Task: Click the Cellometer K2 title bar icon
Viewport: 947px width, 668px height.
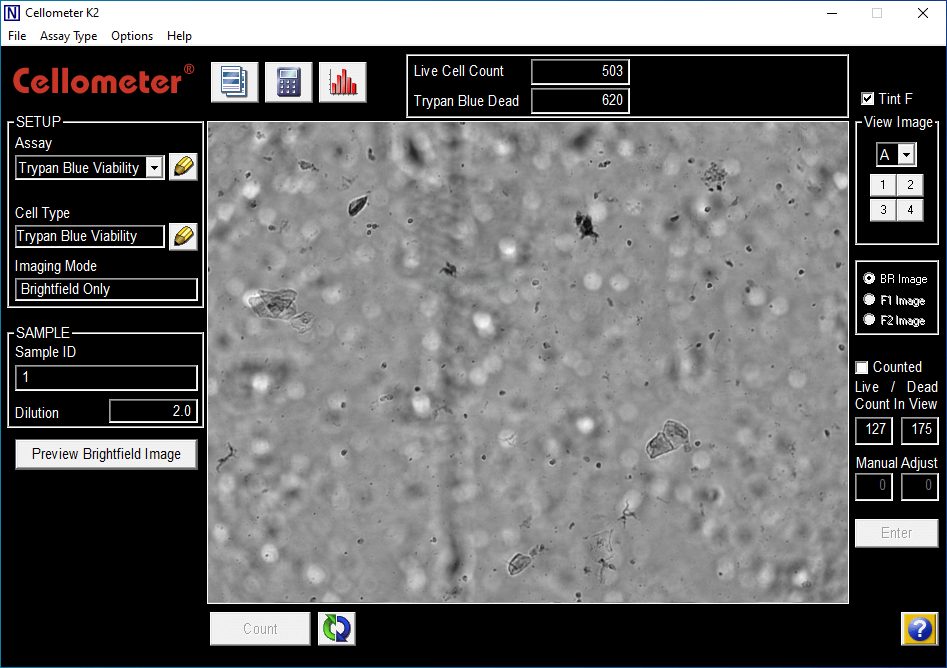Action: [x=11, y=12]
